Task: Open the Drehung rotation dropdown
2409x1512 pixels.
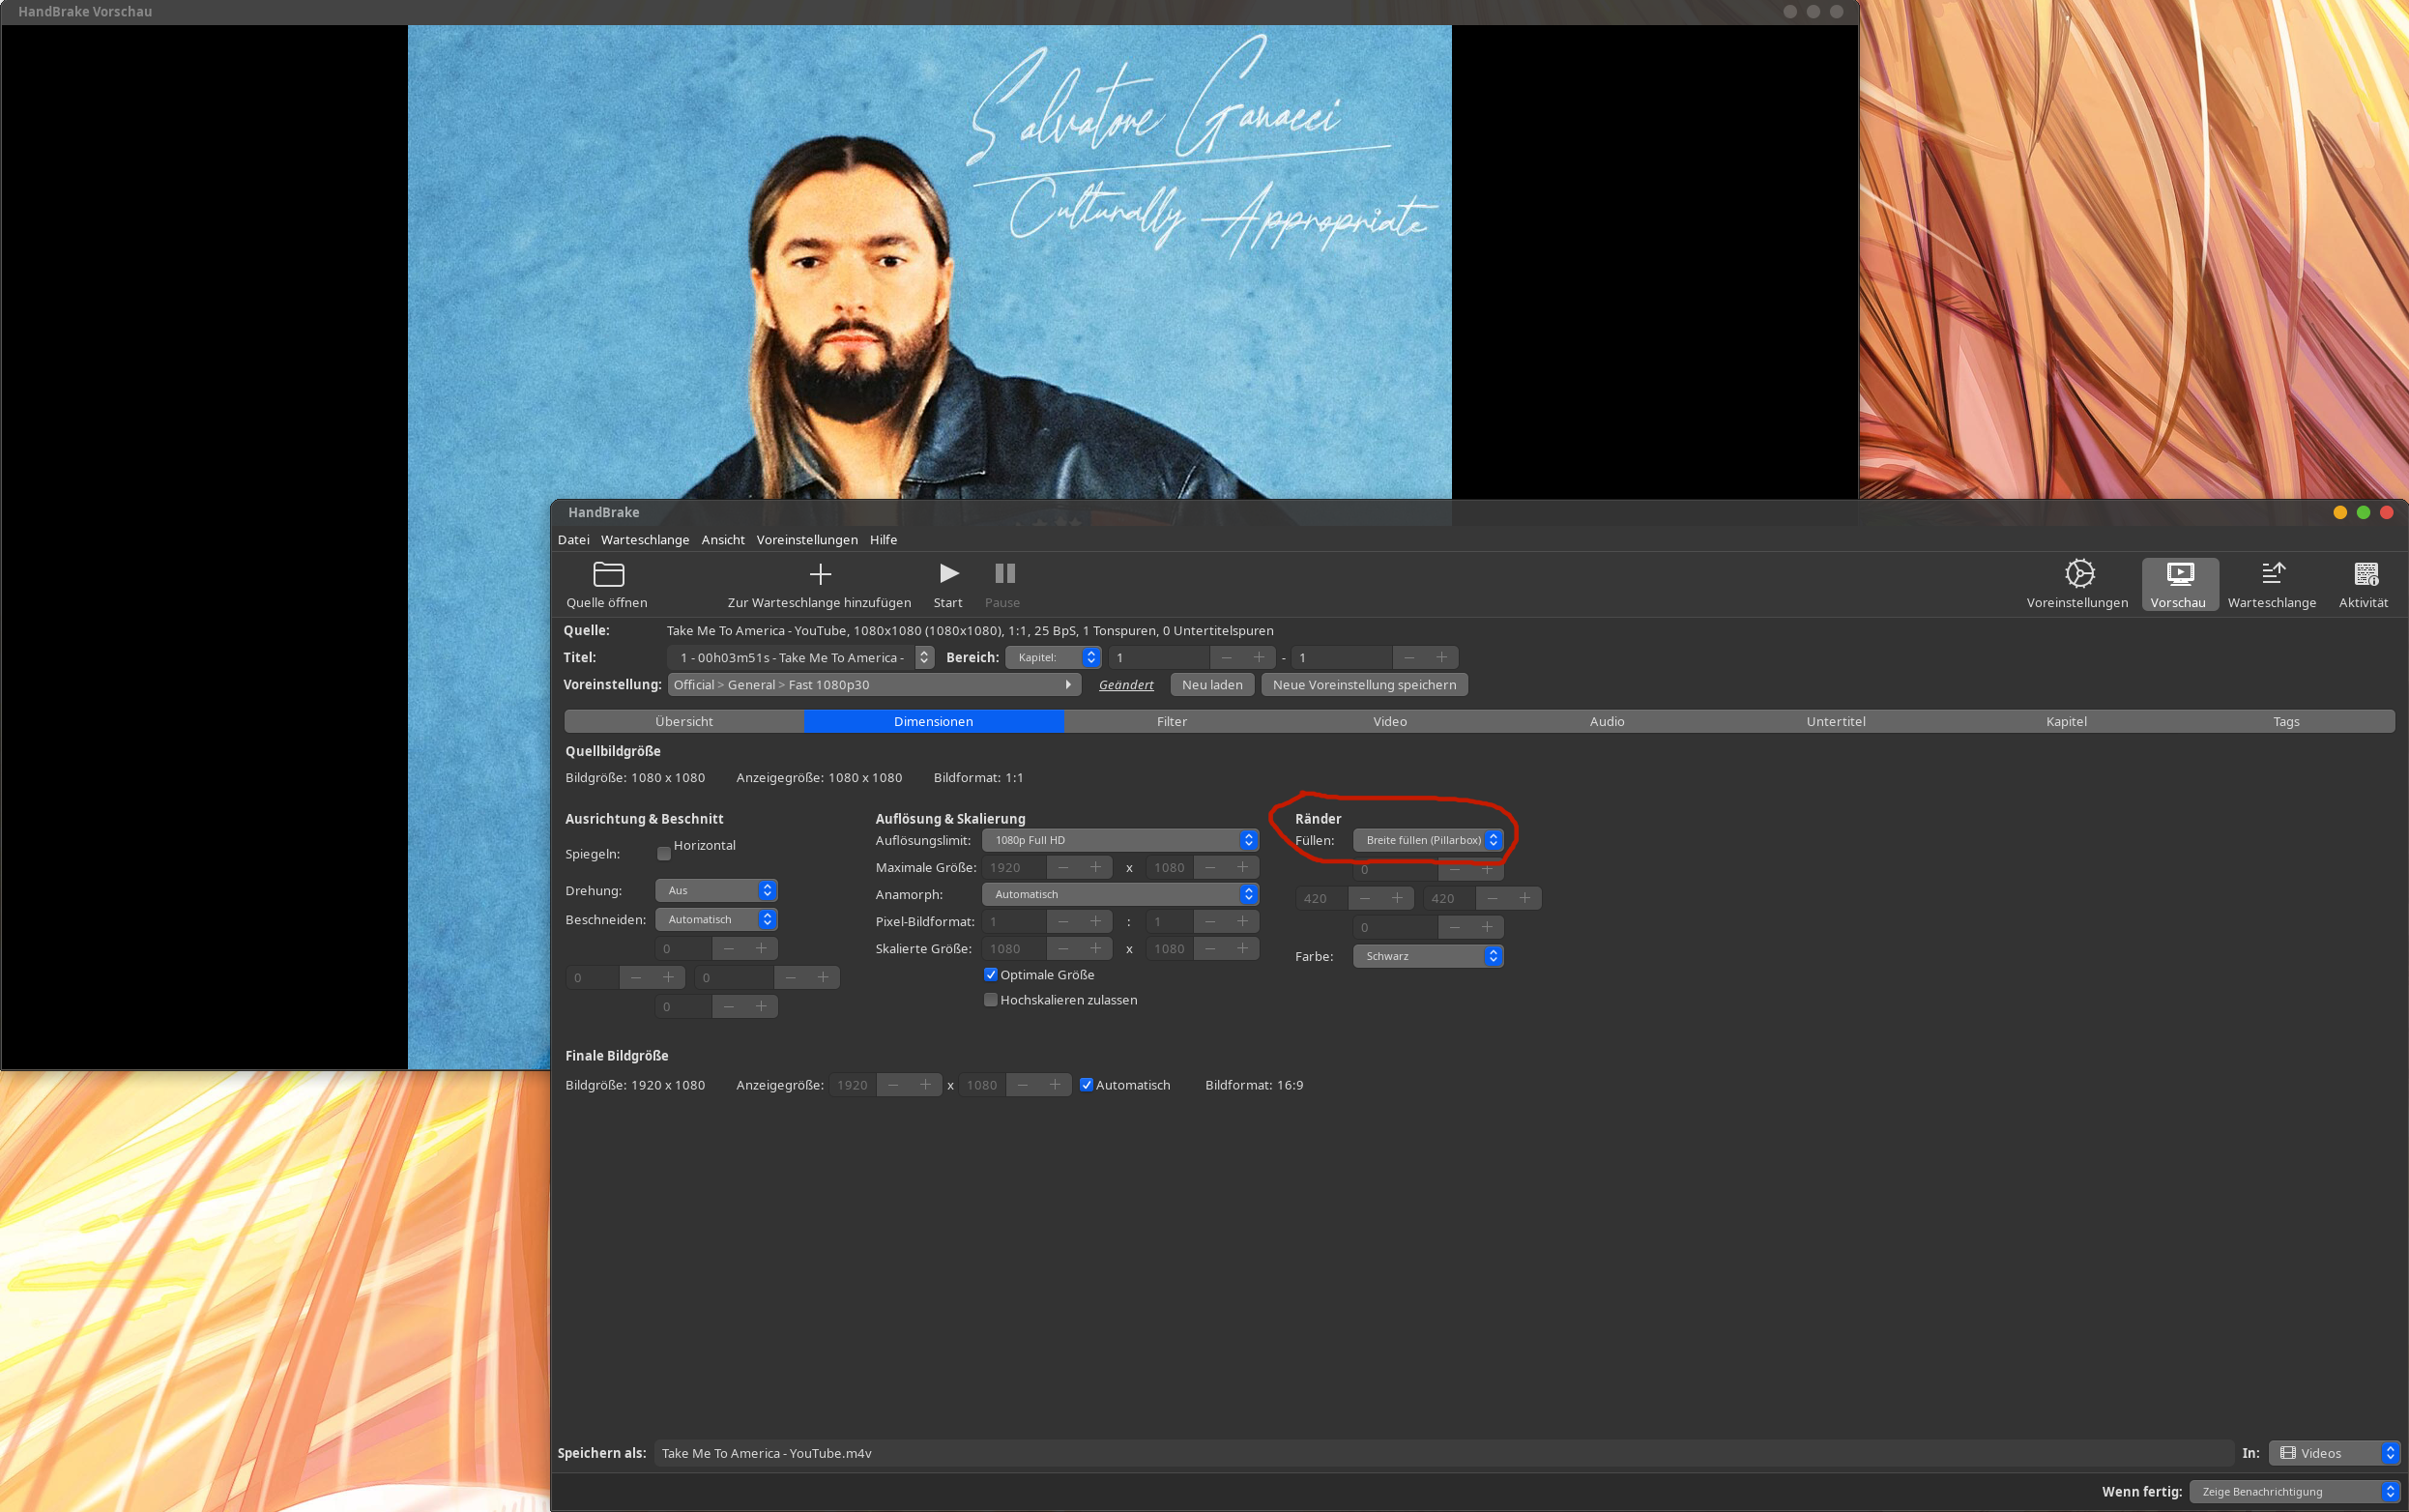Action: [x=716, y=890]
